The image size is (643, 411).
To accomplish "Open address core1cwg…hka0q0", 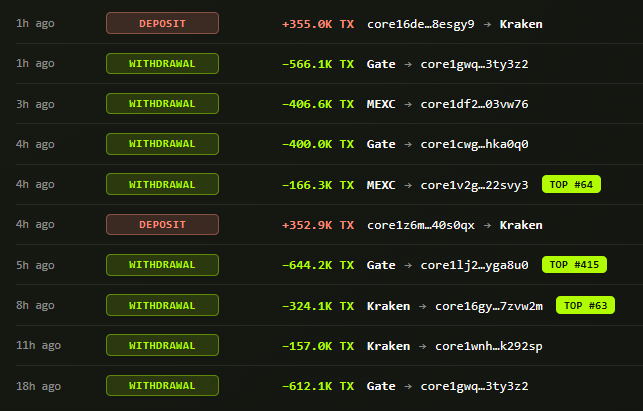I will 474,144.
